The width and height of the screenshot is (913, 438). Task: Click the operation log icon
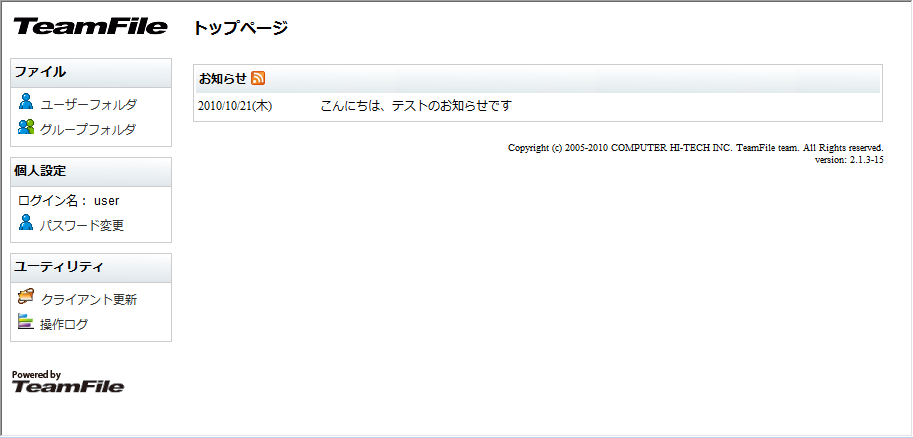tap(26, 322)
